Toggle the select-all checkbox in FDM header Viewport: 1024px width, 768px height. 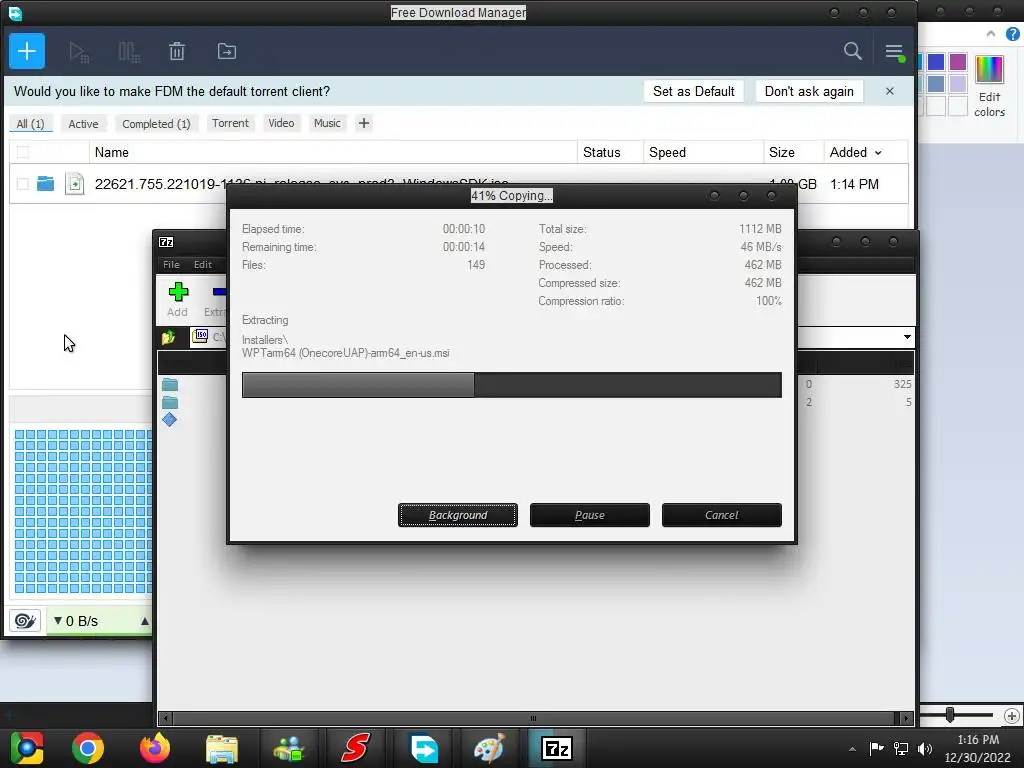23,152
